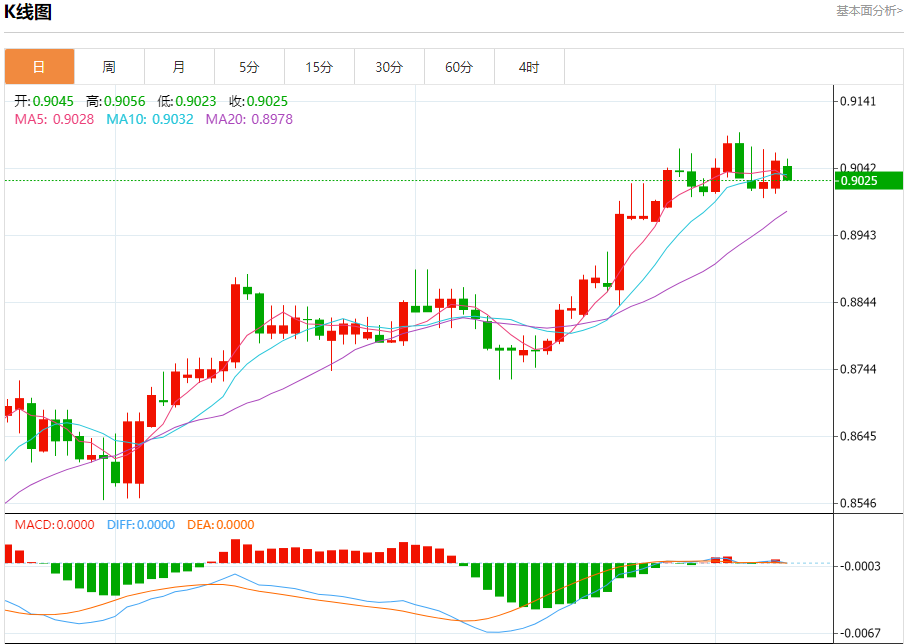Open the 4时 timeframe tab
This screenshot has height=644, width=910.
[x=529, y=67]
